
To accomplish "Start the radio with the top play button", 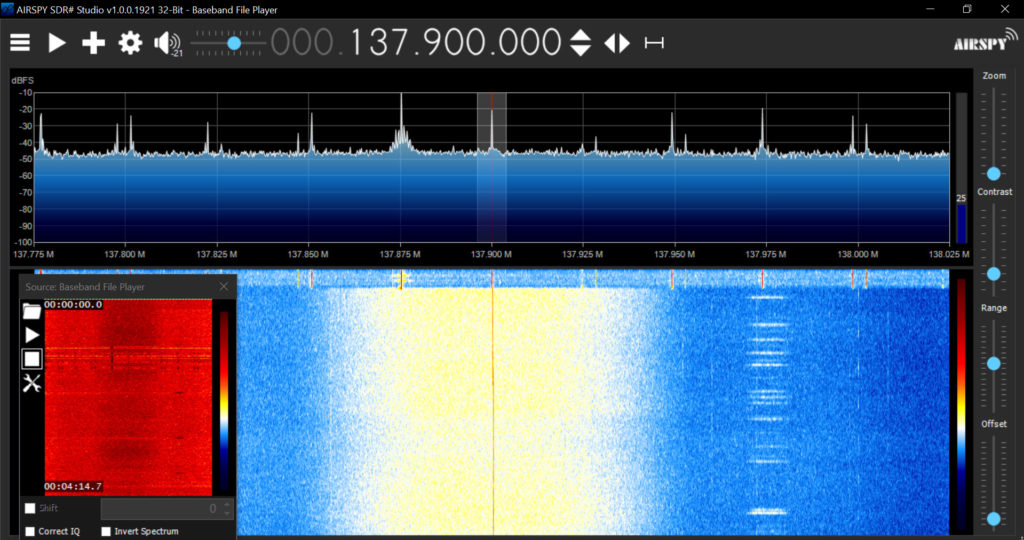I will 57,43.
